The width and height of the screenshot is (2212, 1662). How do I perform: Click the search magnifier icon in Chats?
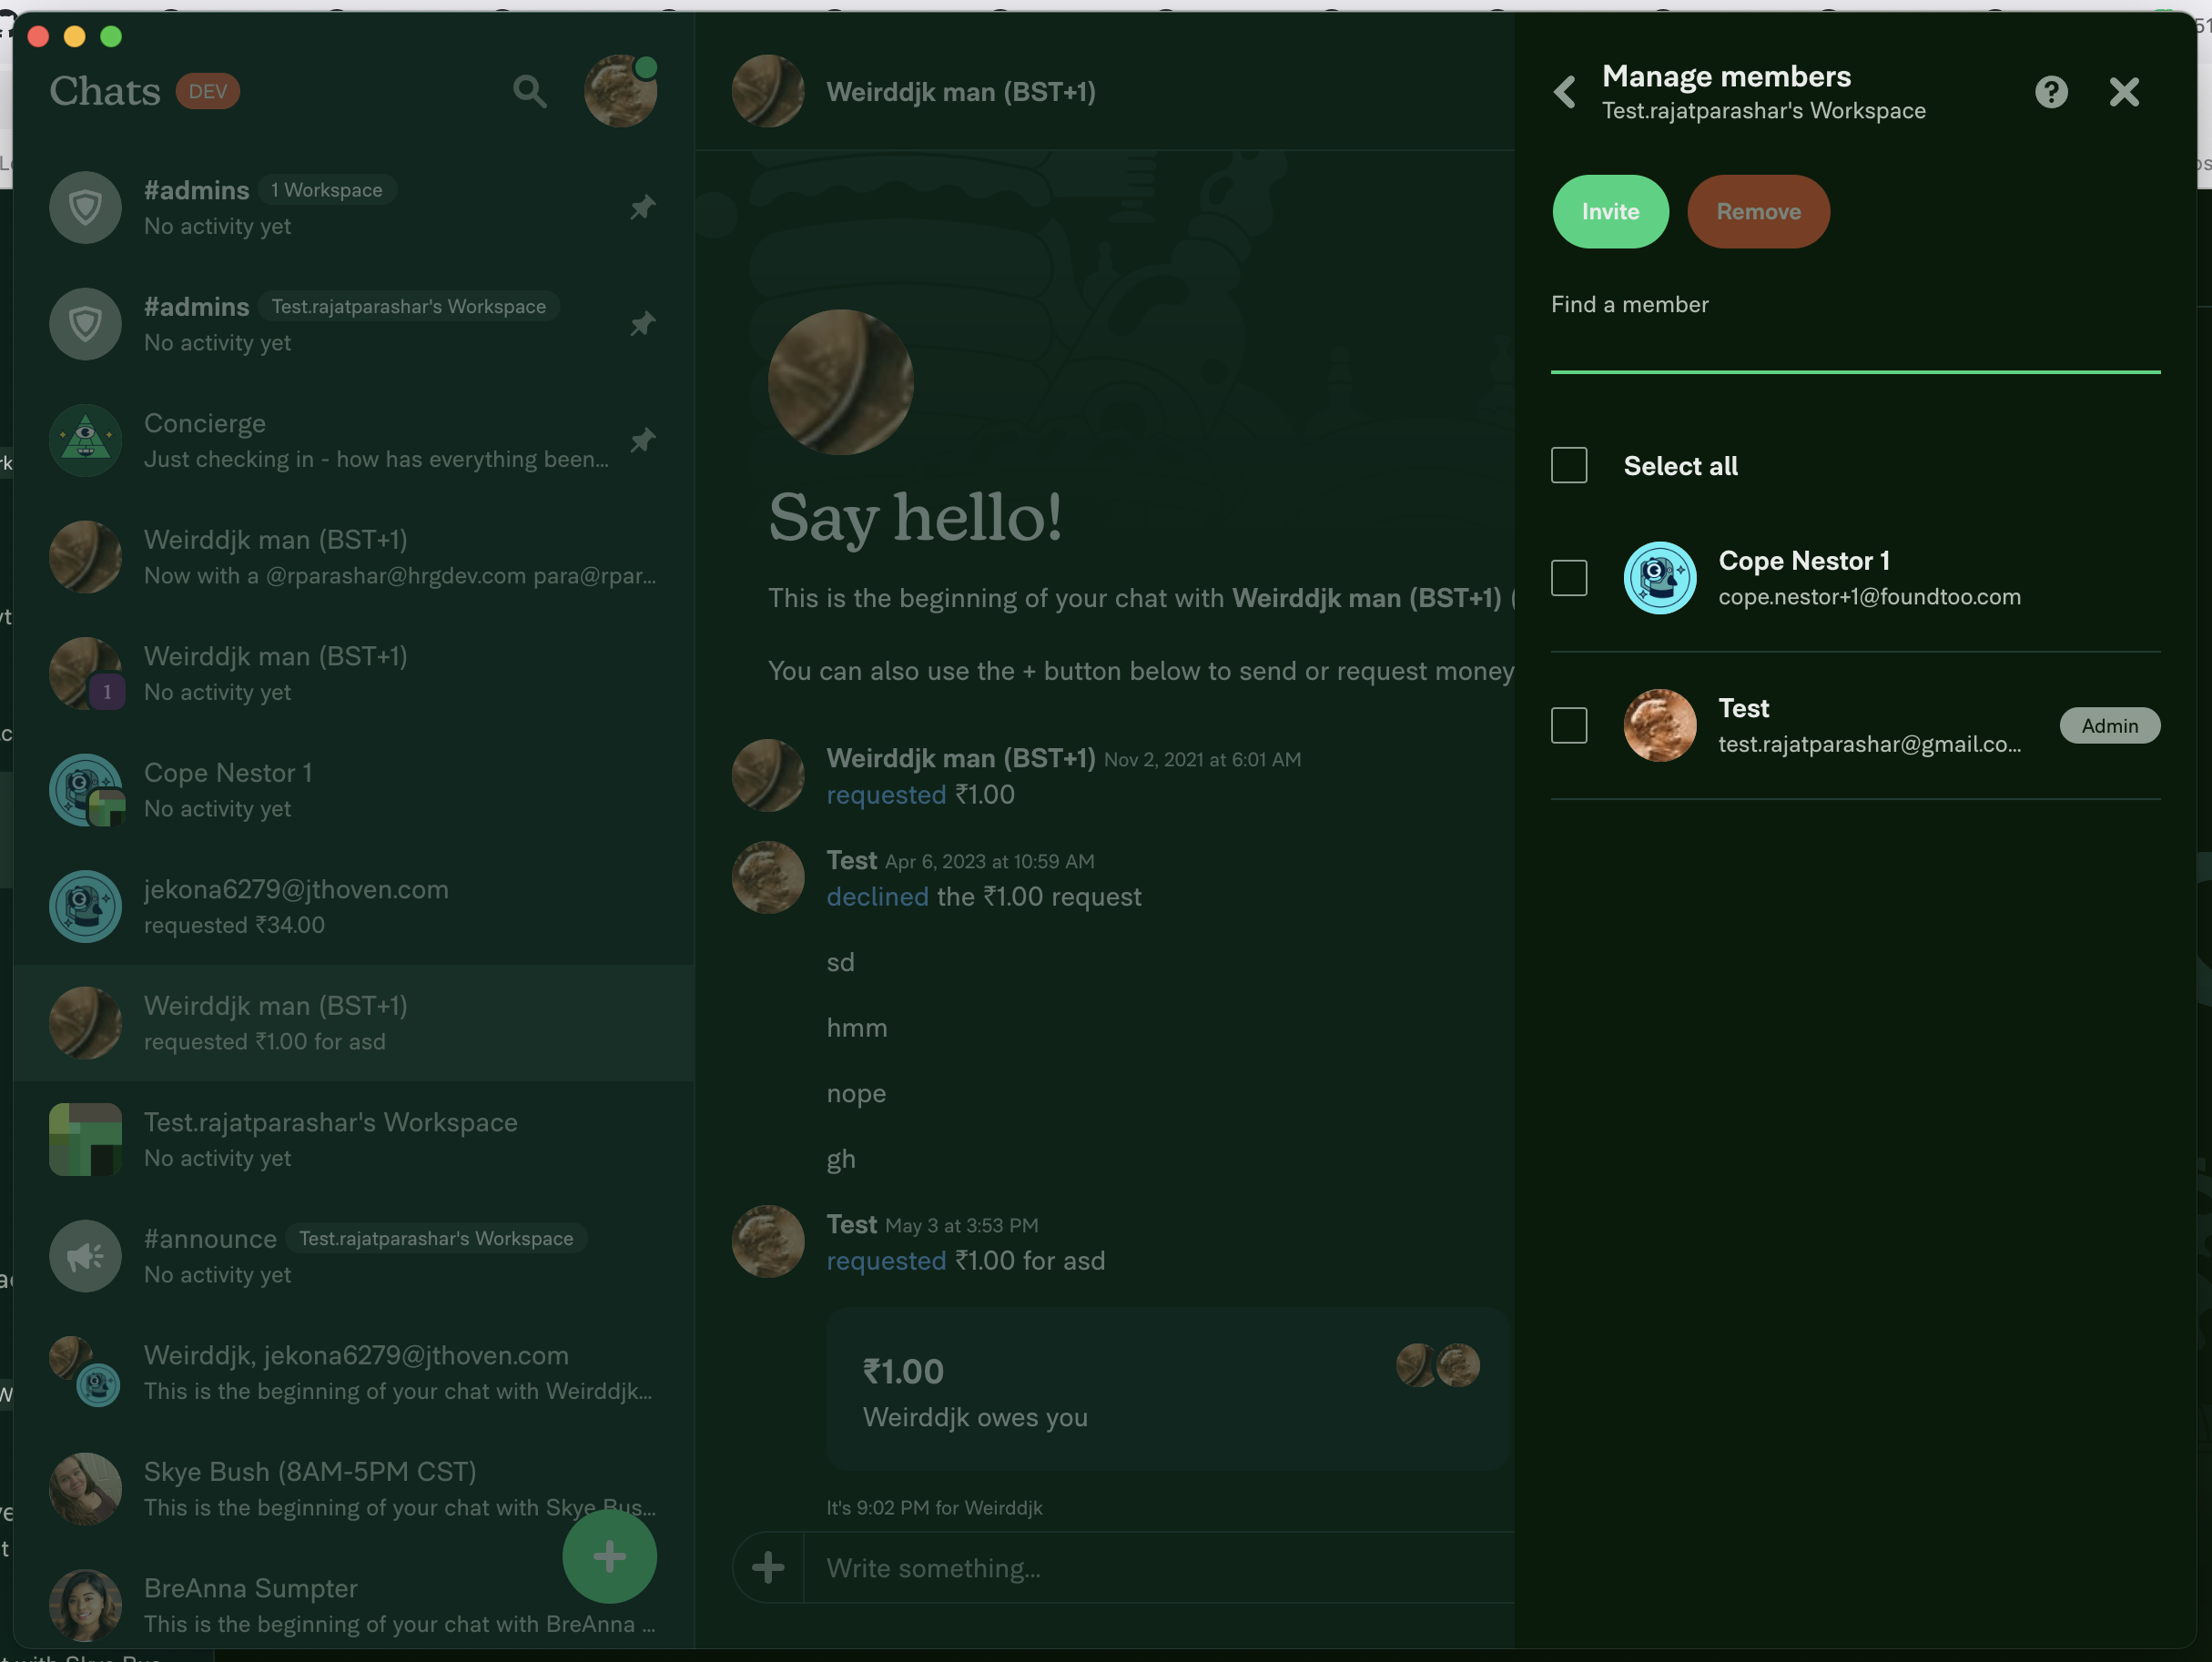(530, 91)
